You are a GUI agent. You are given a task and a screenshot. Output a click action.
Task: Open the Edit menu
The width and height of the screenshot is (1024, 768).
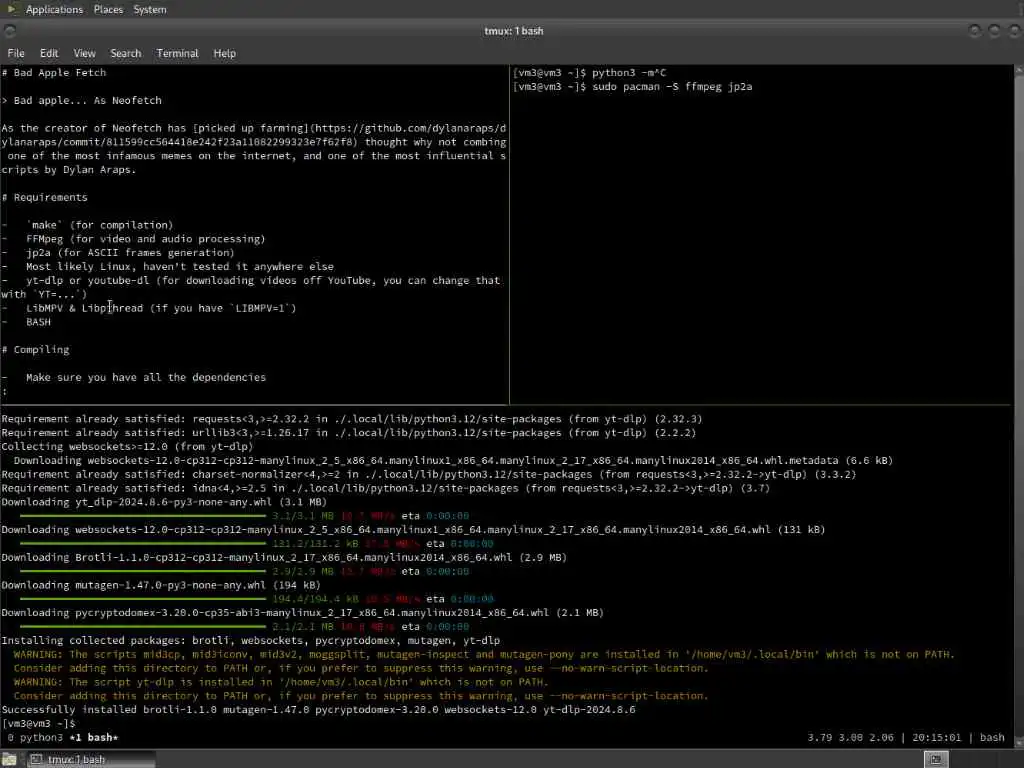click(49, 54)
